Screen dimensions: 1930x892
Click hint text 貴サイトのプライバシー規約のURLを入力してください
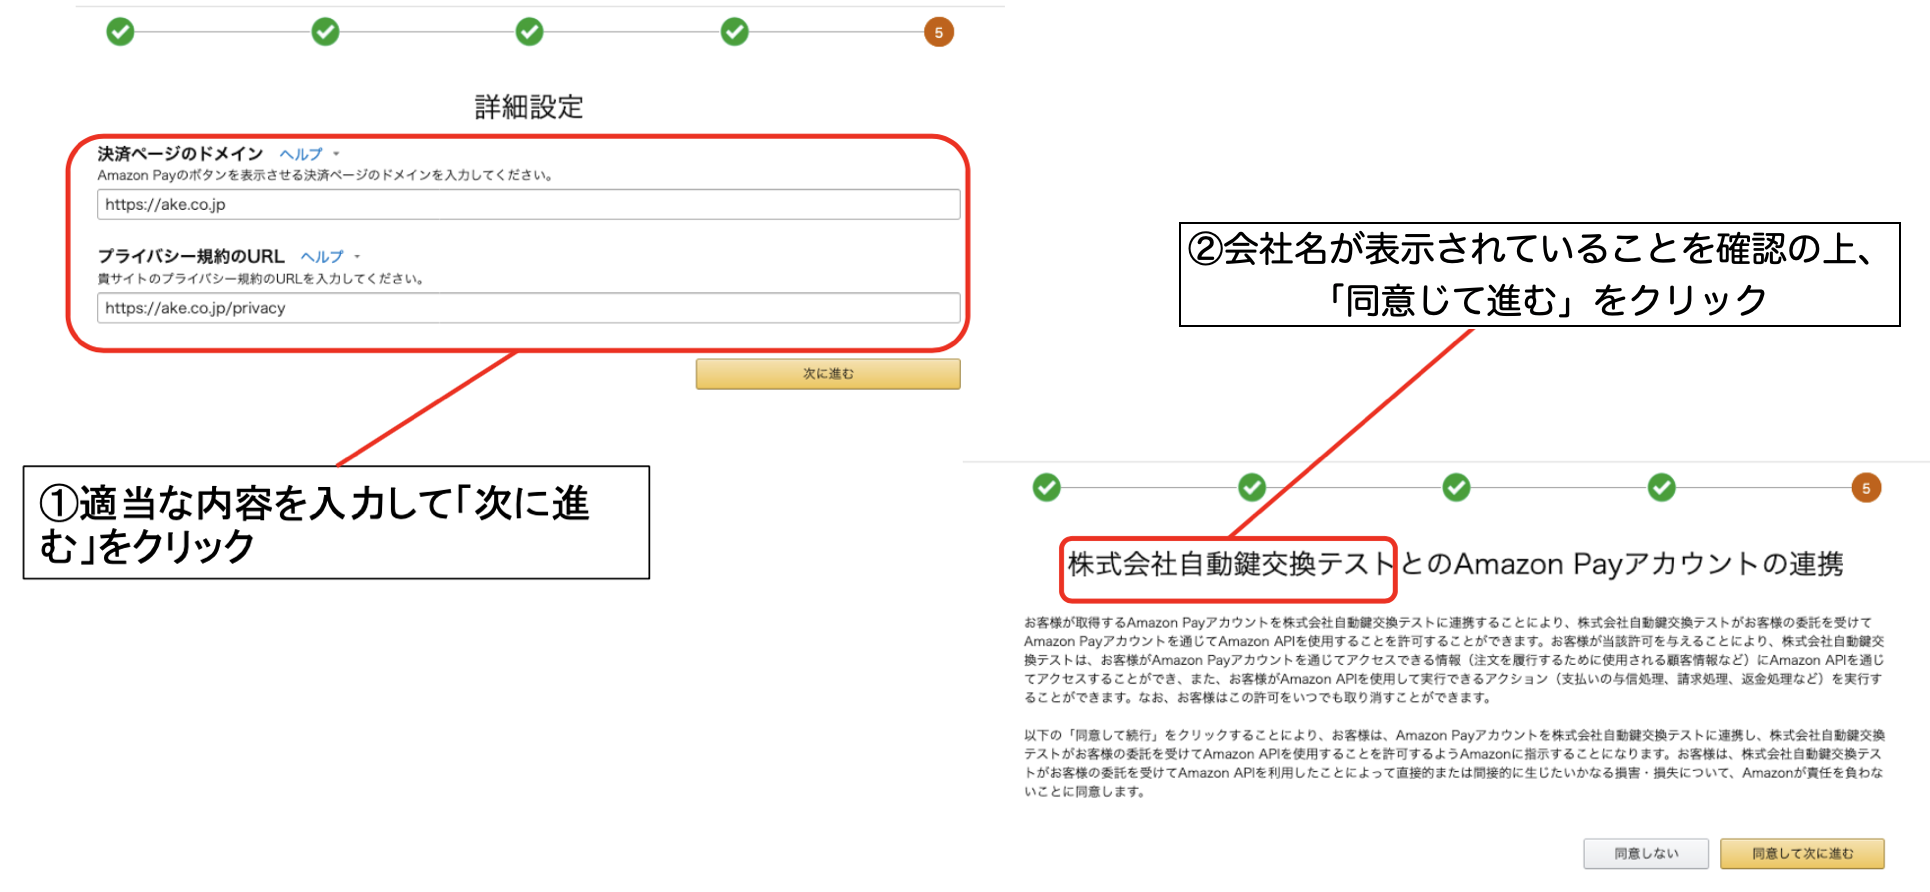pos(261,279)
